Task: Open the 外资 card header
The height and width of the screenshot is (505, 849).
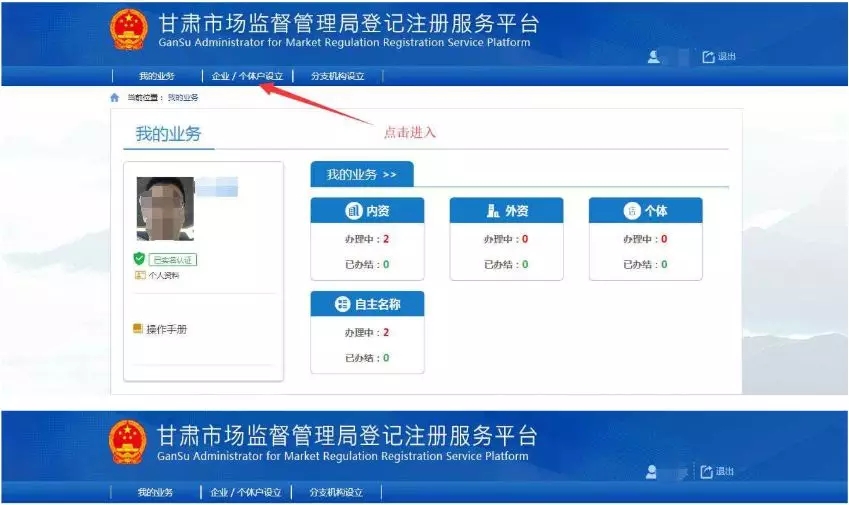Action: coord(506,211)
